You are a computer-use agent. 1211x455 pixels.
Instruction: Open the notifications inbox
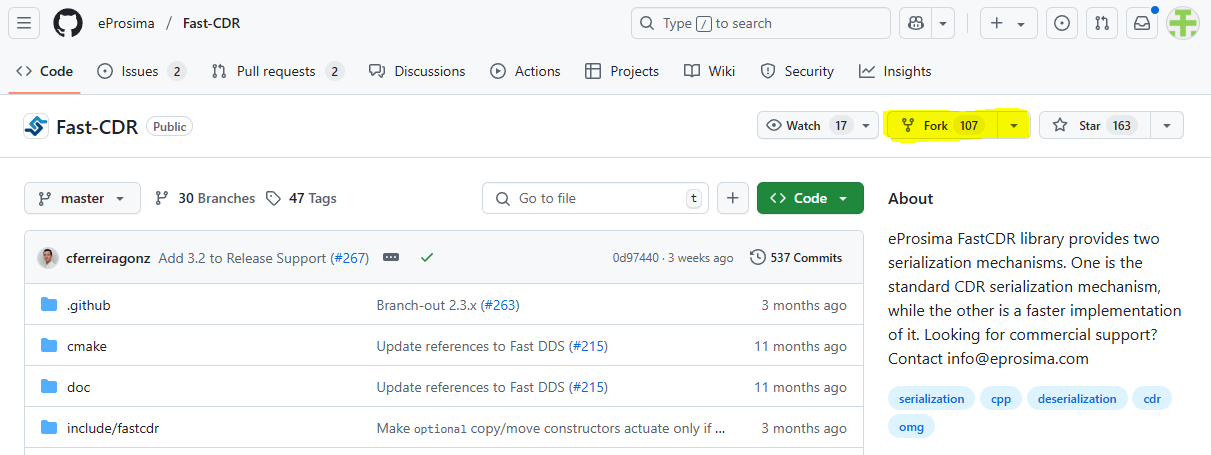pyautogui.click(x=1141, y=23)
